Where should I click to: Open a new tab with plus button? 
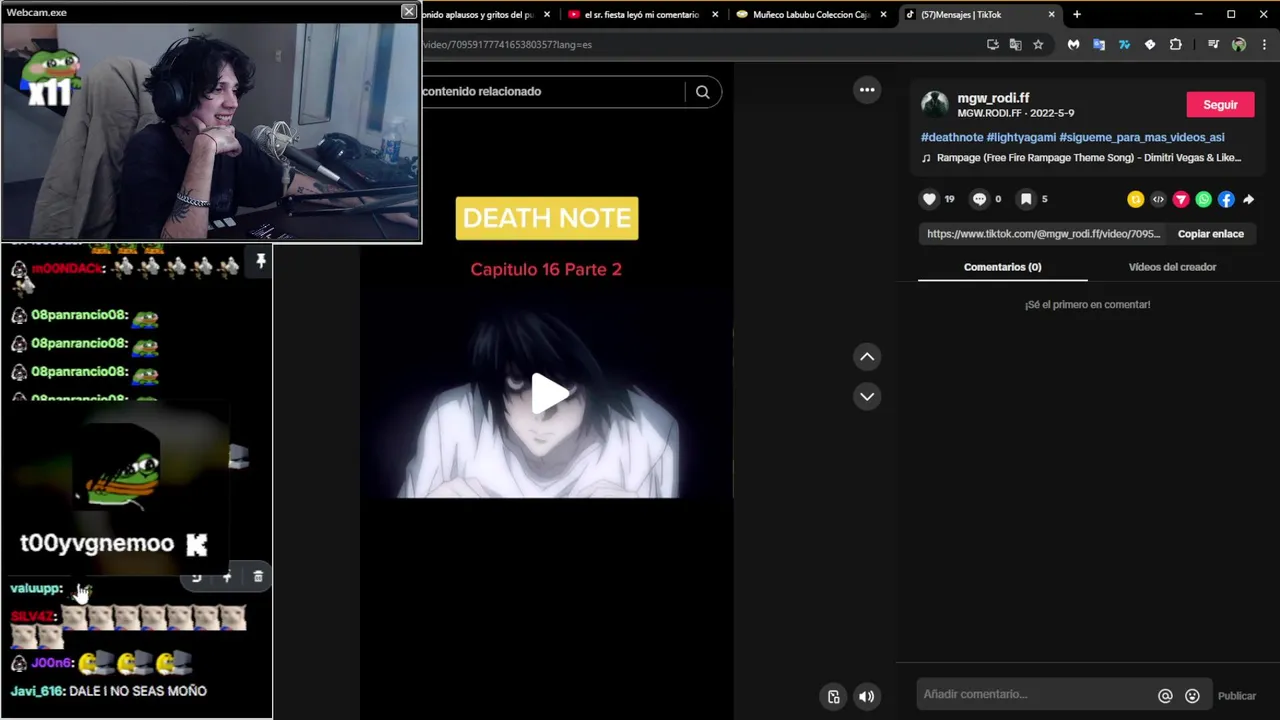[1077, 15]
